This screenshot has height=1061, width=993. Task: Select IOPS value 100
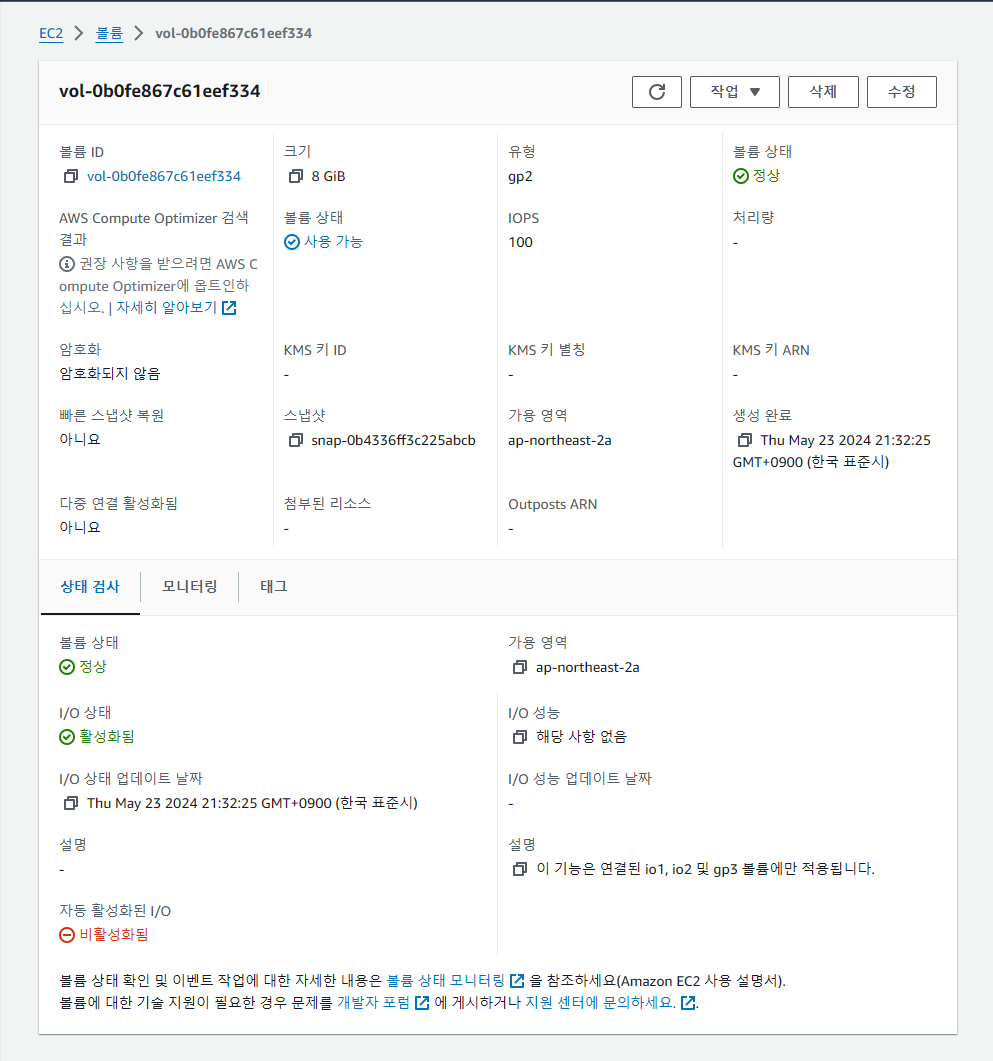(x=520, y=242)
